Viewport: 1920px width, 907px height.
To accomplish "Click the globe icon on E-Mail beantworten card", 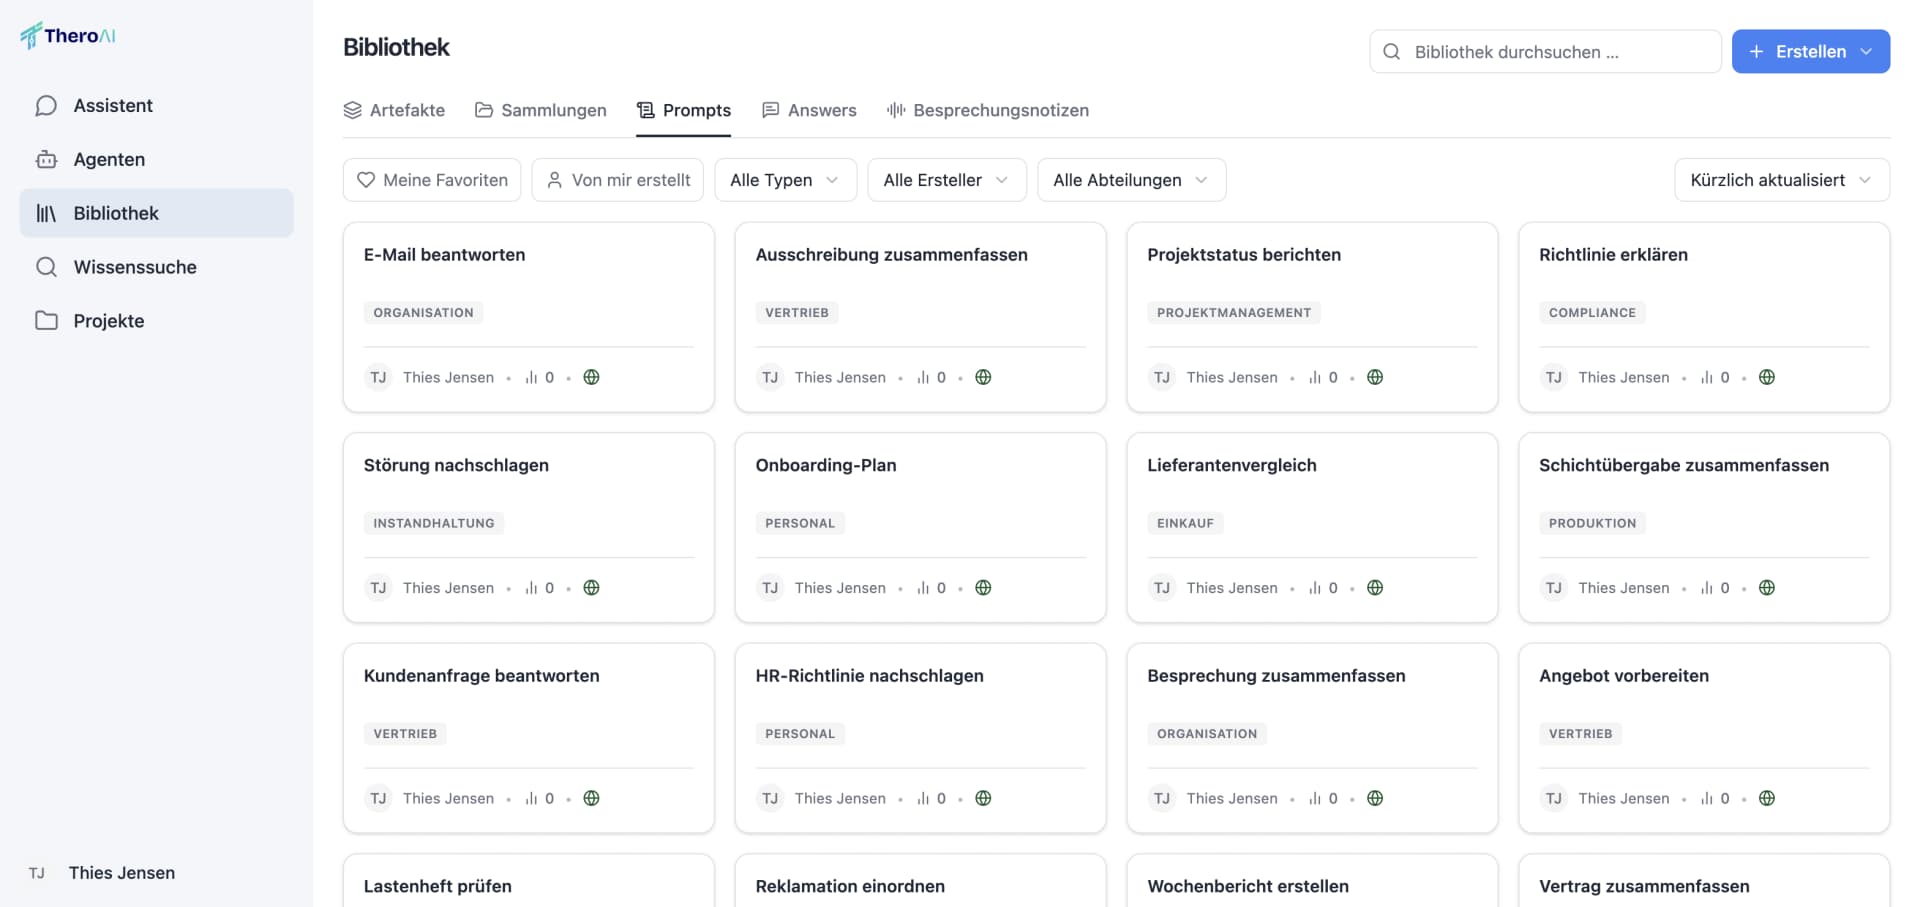I will pyautogui.click(x=591, y=377).
